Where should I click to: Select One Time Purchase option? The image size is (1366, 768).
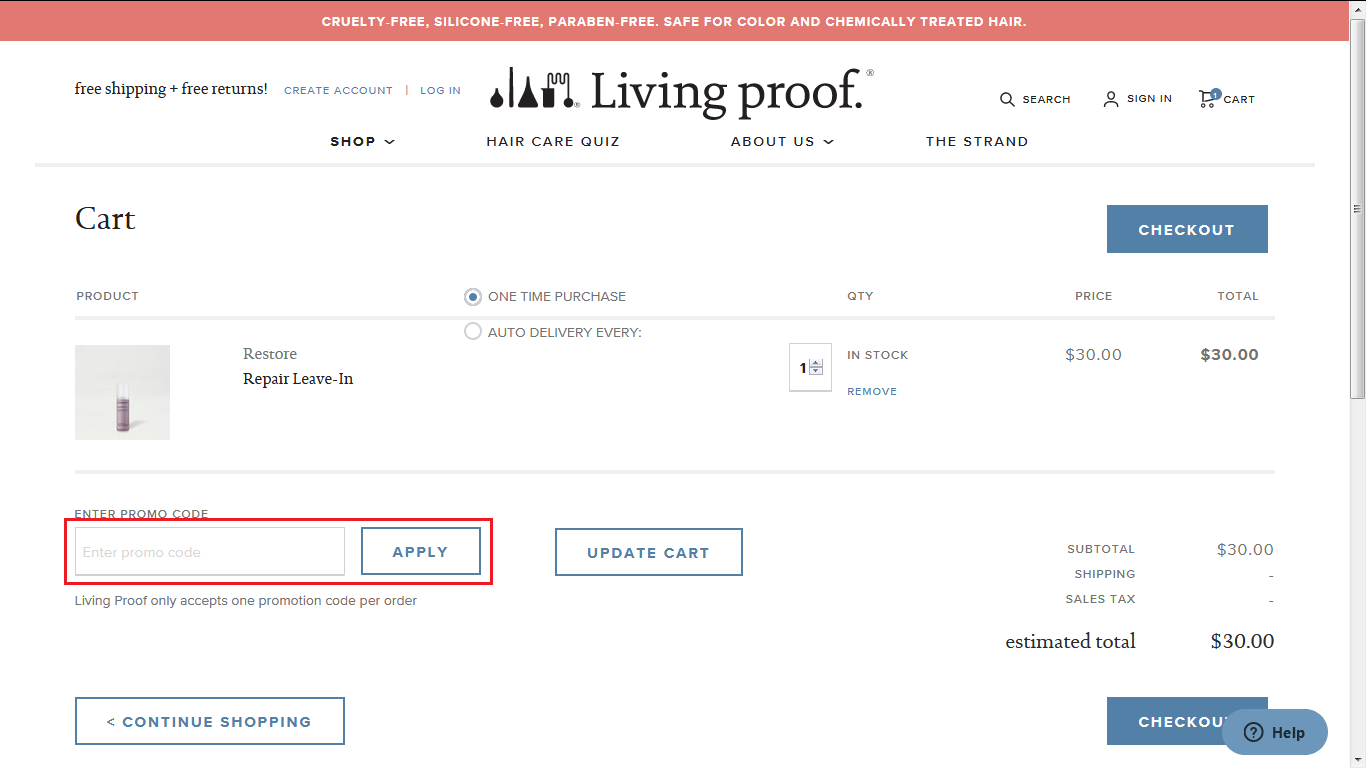click(473, 297)
